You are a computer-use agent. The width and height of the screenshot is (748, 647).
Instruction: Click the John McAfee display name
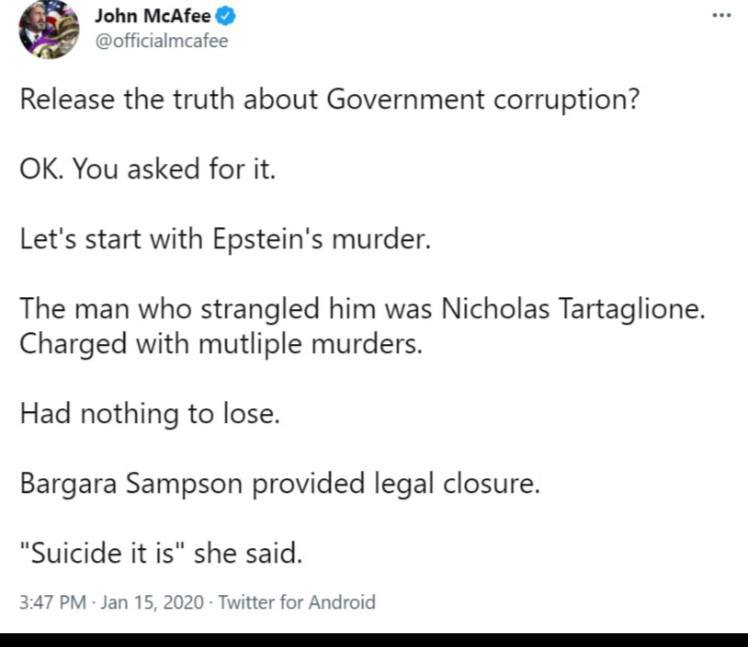click(153, 15)
